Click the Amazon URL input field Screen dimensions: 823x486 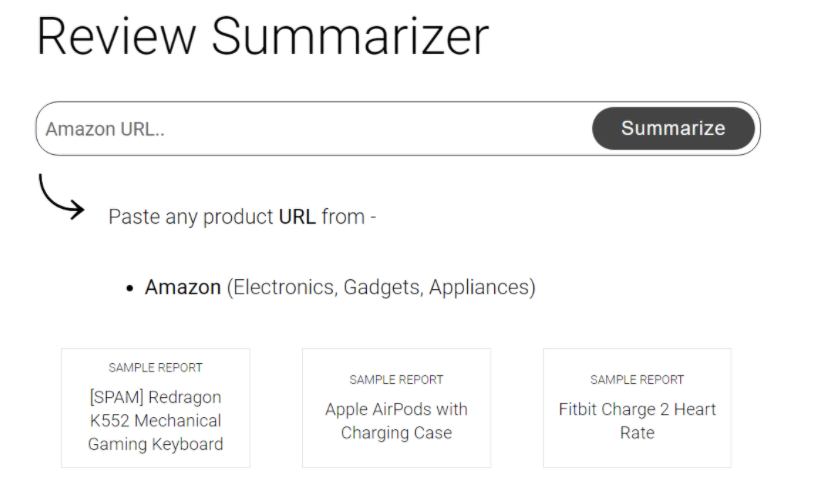coord(310,129)
